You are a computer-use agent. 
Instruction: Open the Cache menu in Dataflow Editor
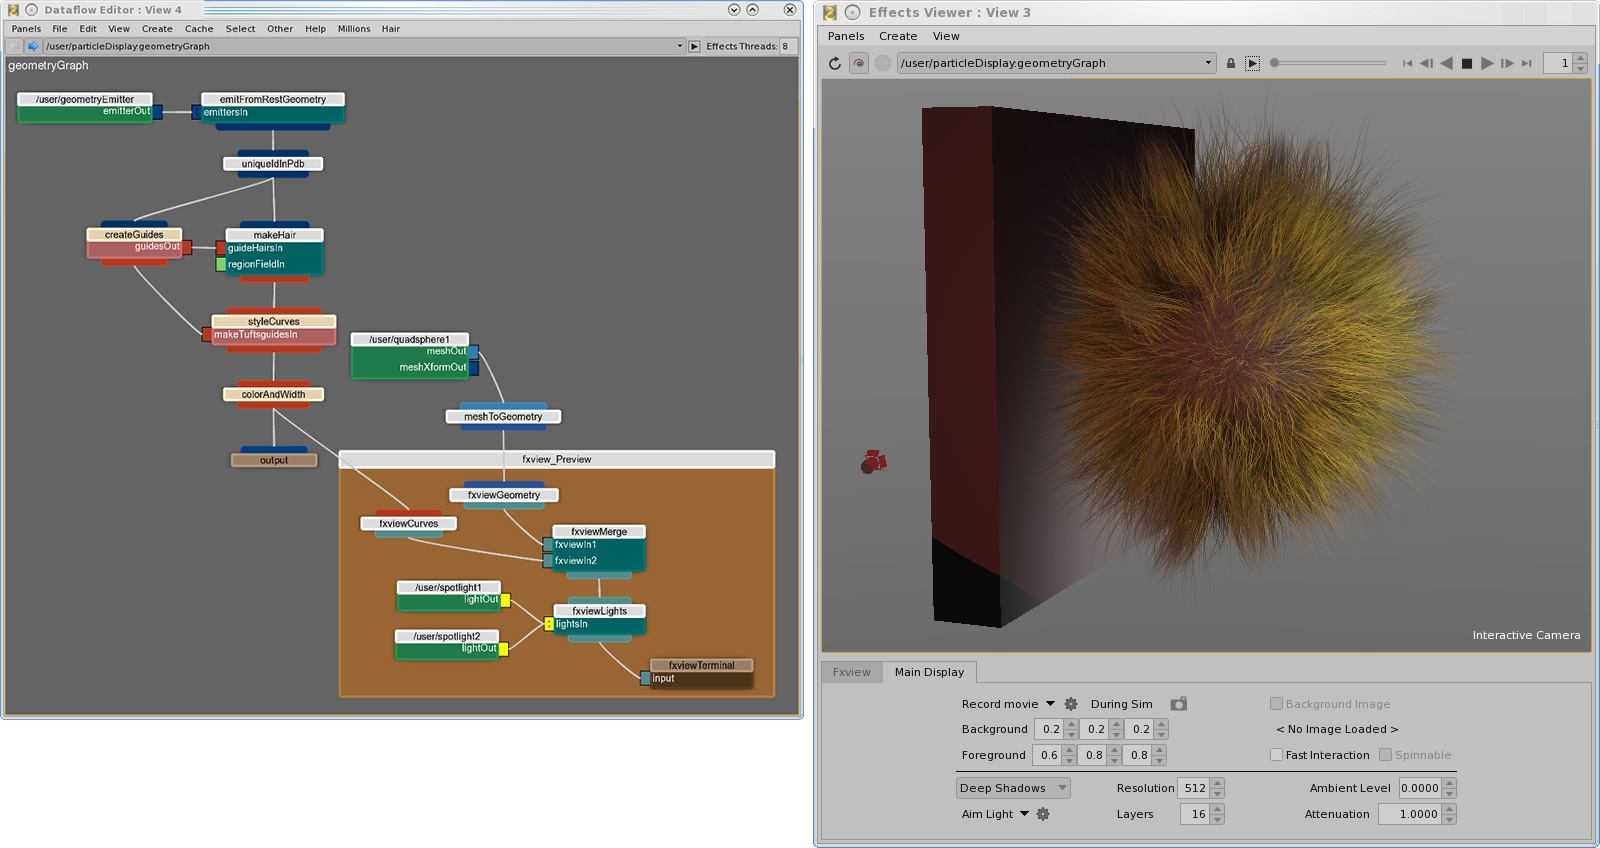coord(199,29)
